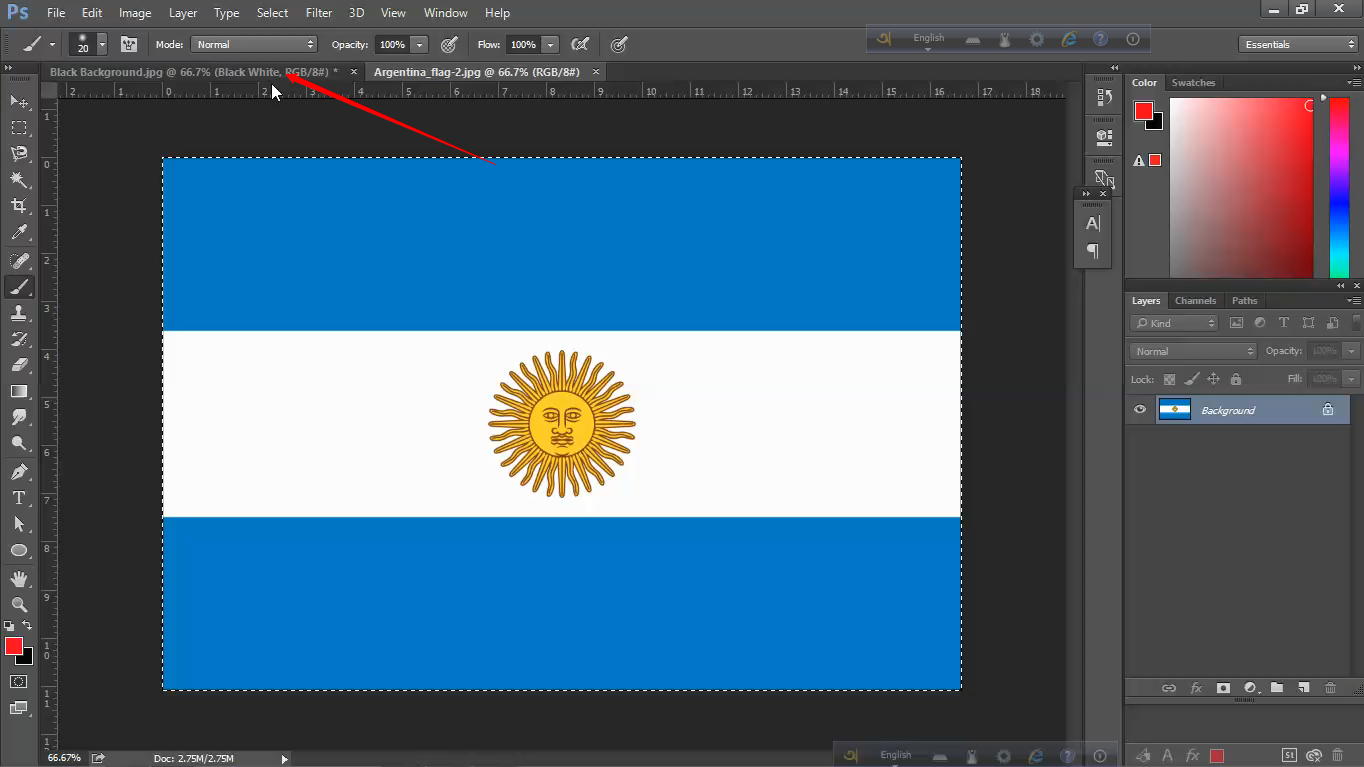The image size is (1364, 767).
Task: Open the History panel icon
Action: 1104,98
